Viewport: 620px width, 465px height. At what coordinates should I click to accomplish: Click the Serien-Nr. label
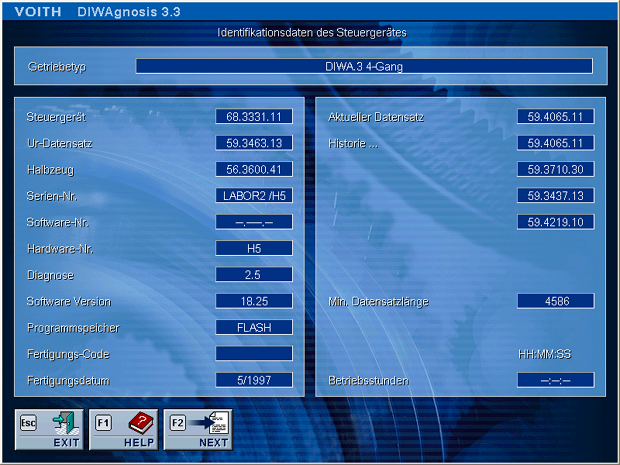(52, 196)
